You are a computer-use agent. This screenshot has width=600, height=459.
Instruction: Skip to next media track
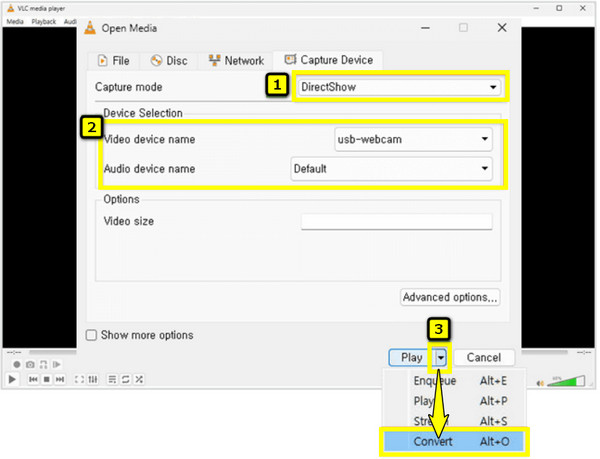tap(60, 379)
